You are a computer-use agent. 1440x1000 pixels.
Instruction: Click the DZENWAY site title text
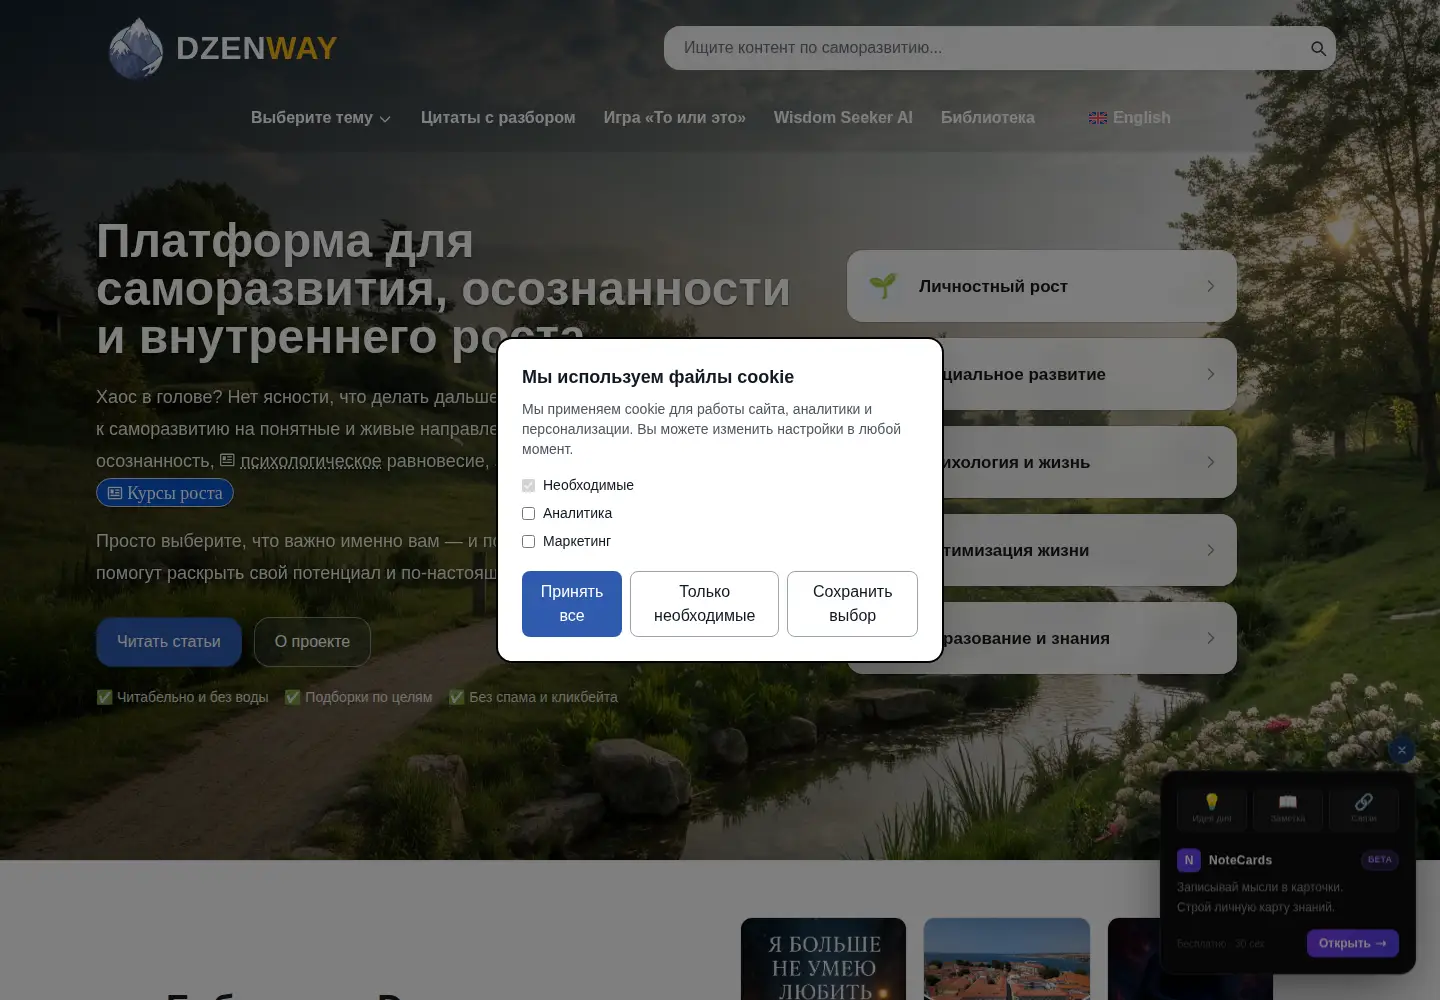pos(257,48)
